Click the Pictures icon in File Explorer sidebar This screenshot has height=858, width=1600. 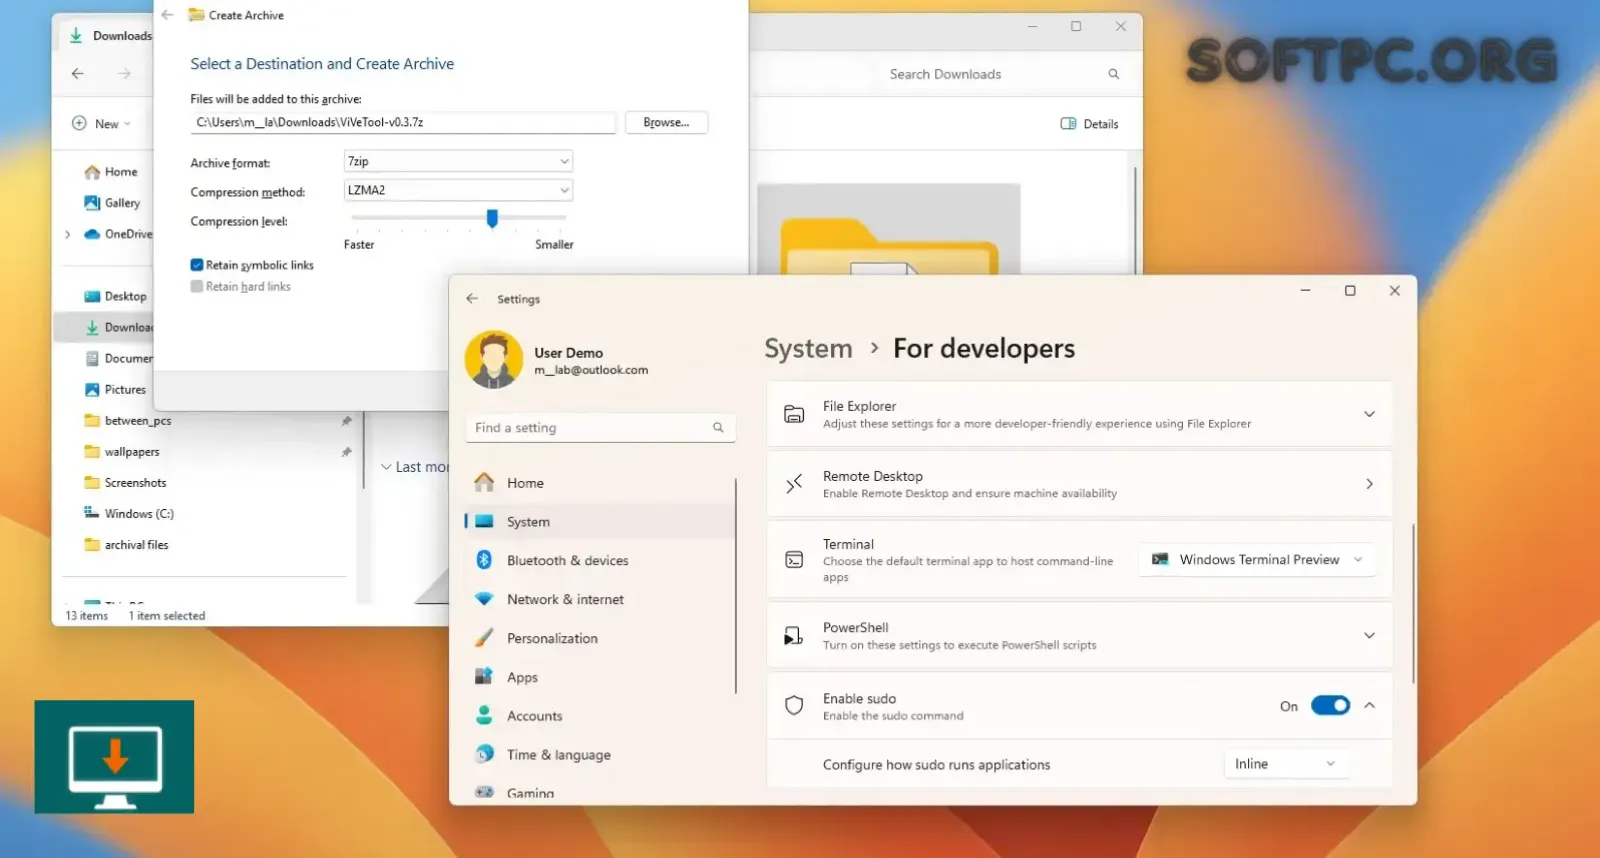[92, 390]
